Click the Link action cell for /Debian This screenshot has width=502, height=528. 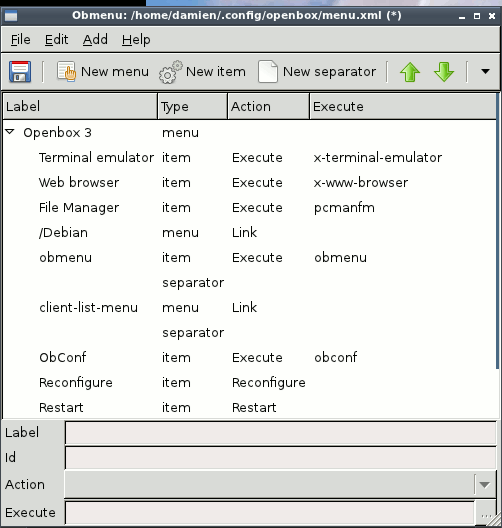(244, 232)
